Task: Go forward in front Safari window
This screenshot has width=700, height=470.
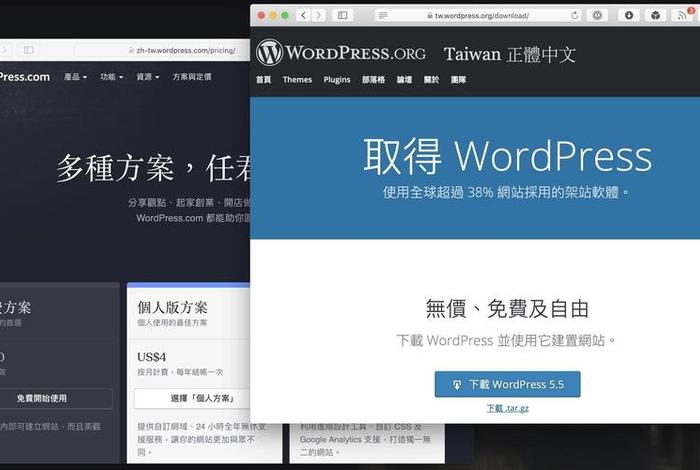Action: 319,15
